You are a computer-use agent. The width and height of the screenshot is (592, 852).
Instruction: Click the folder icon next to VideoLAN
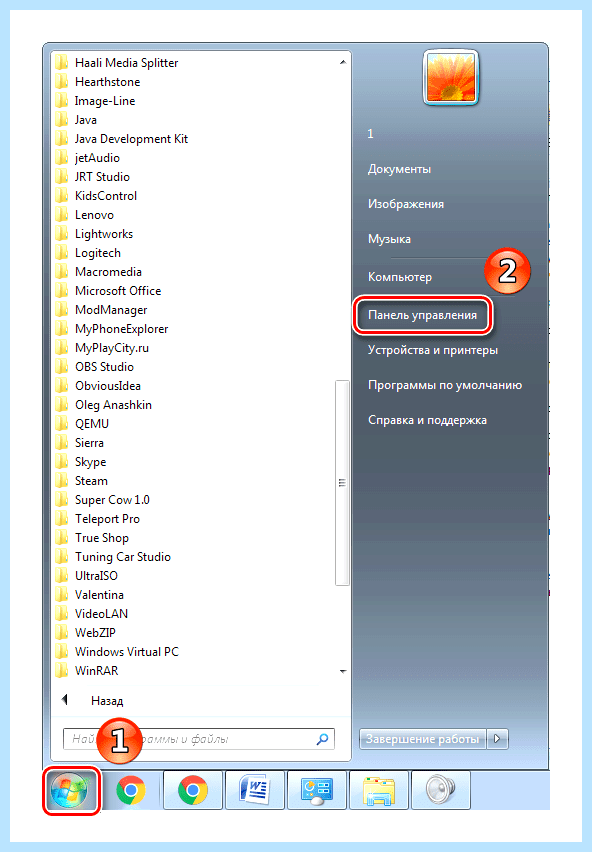coord(61,613)
